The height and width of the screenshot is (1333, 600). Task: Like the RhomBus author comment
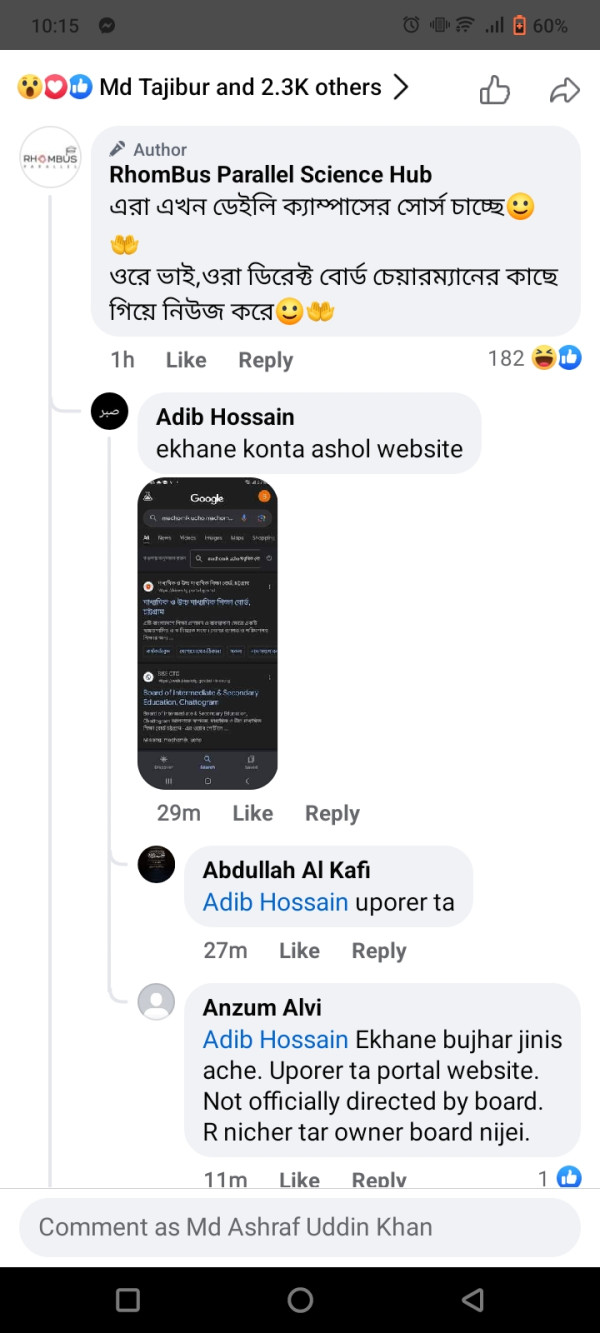tap(186, 360)
